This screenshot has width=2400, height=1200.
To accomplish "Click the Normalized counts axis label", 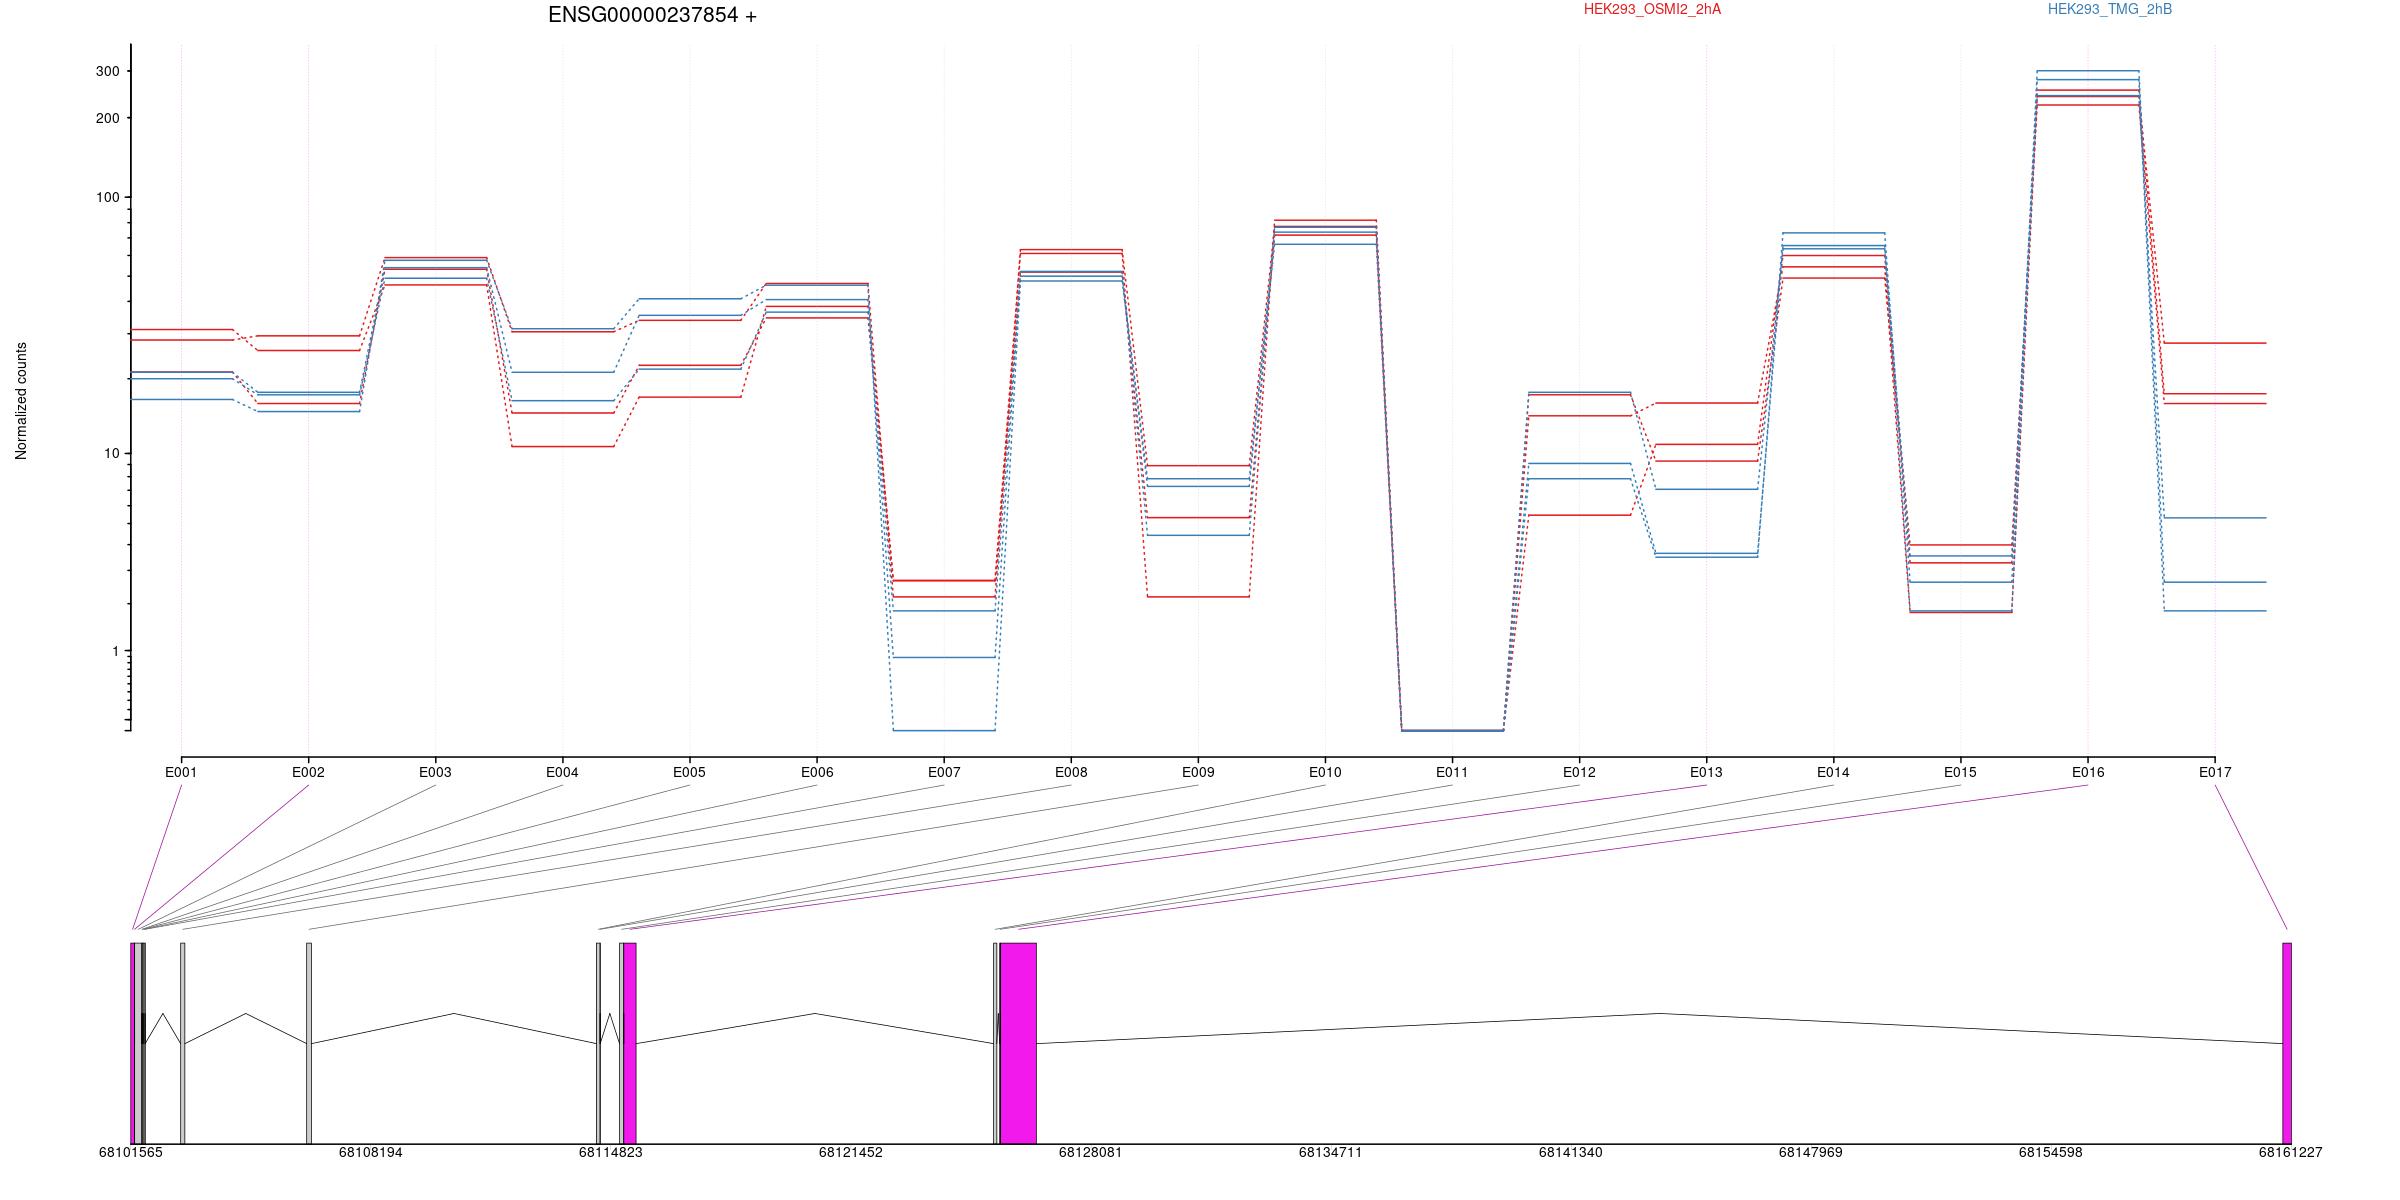I will coord(21,401).
